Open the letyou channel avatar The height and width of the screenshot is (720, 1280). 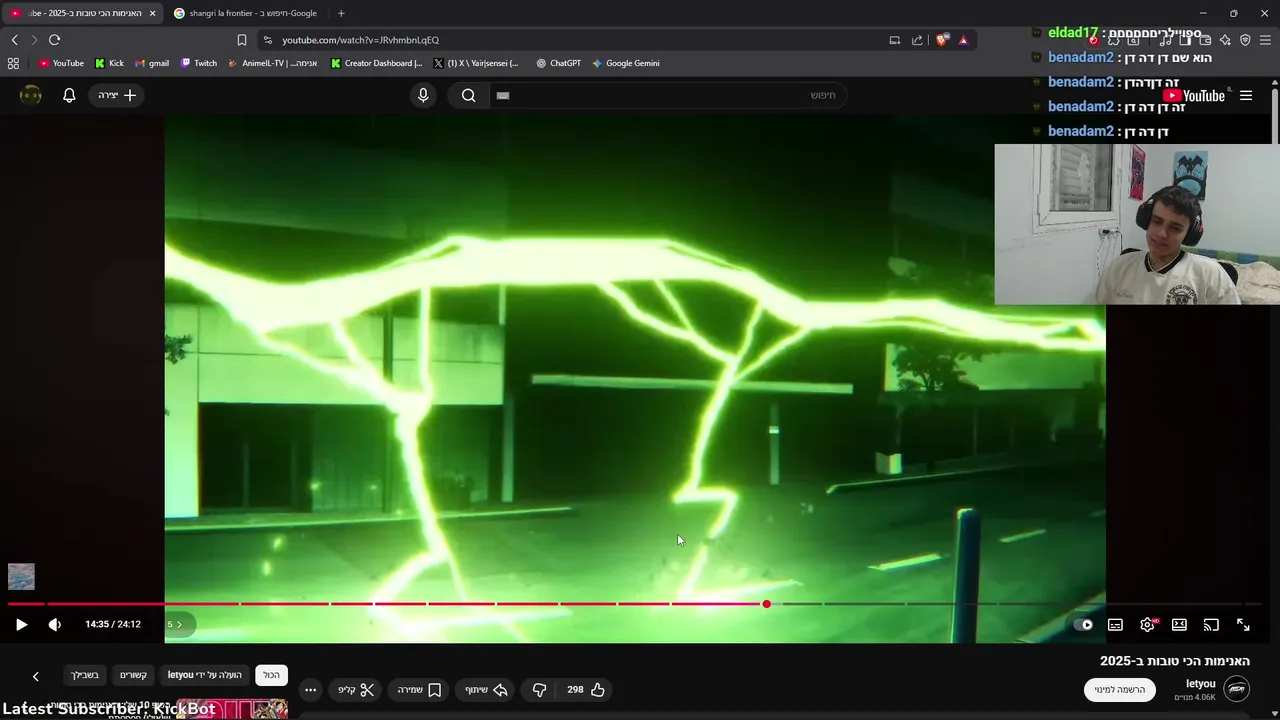1237,689
